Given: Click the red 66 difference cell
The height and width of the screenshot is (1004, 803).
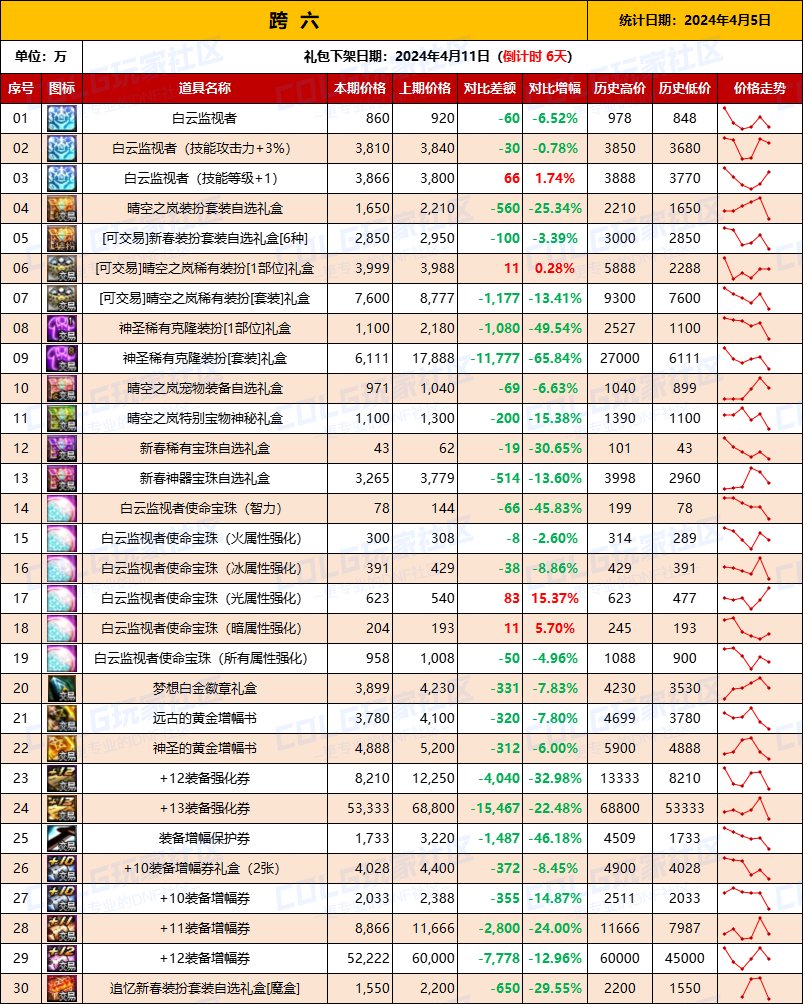Looking at the screenshot, I should (x=490, y=179).
